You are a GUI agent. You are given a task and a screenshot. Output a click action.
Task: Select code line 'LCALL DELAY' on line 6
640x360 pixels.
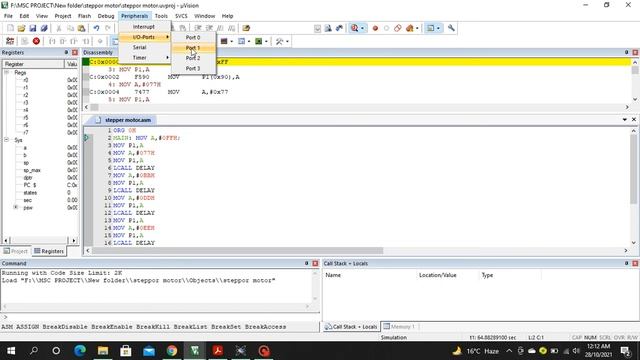134,168
